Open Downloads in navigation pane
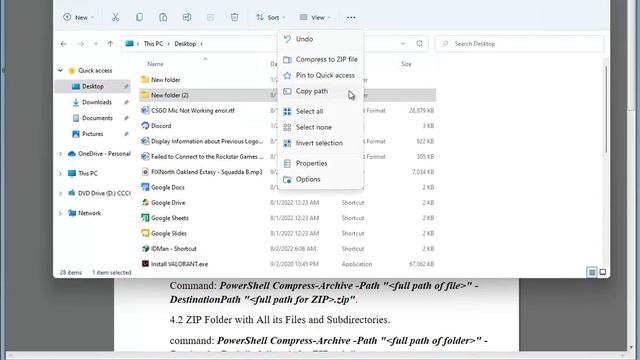 97,102
